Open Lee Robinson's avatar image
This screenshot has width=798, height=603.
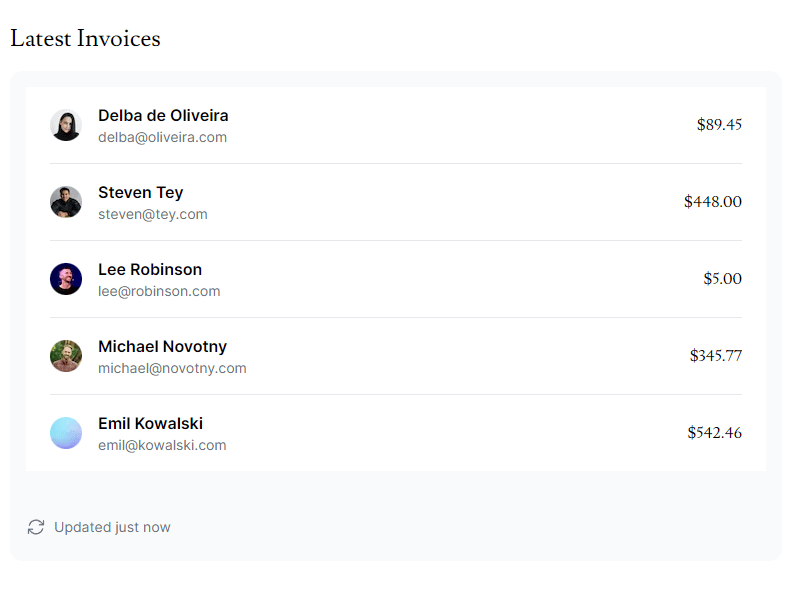pyautogui.click(x=66, y=279)
